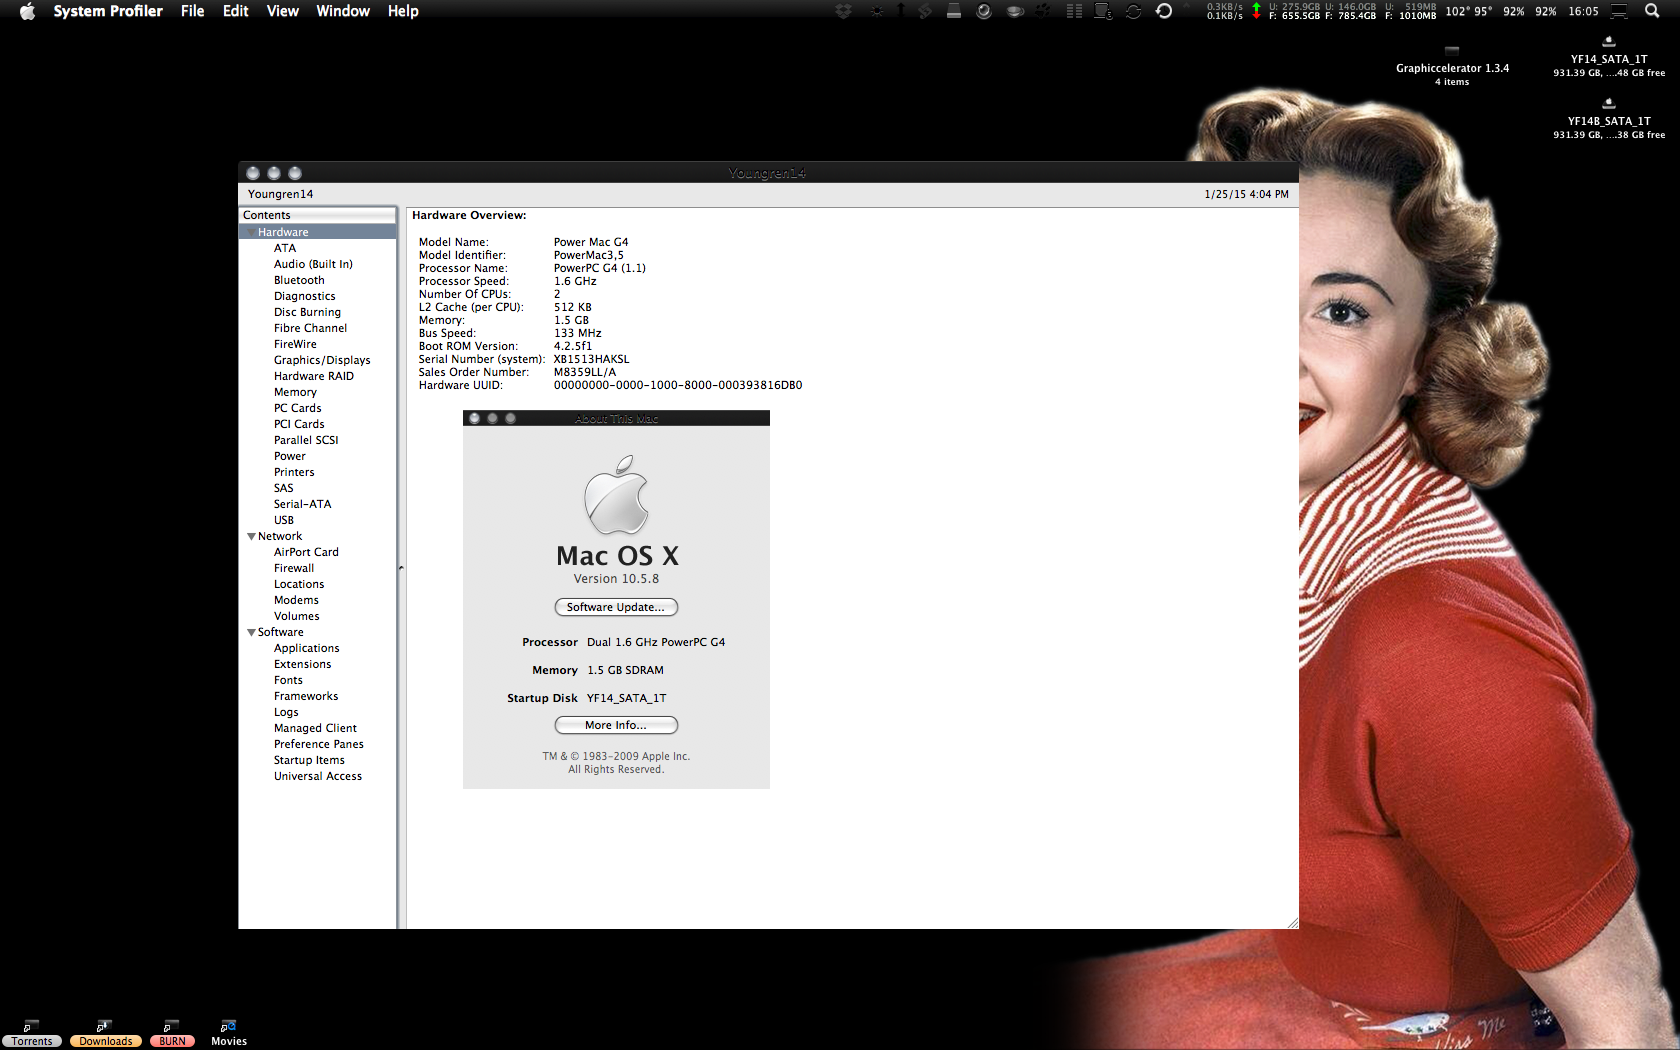This screenshot has width=1680, height=1050.
Task: Select AirPort Card under Network
Action: [306, 552]
